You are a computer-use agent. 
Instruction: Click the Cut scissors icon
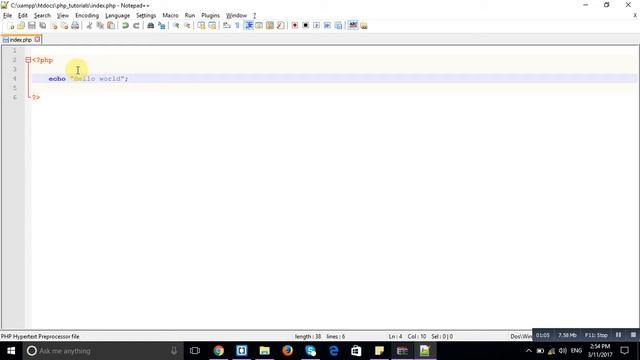click(x=89, y=26)
